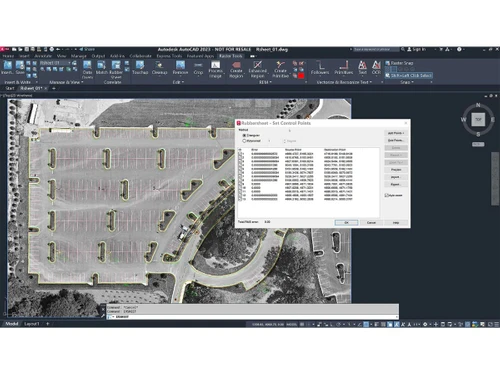The image size is (500, 375).
Task: Click the Add Points button
Action: [x=396, y=133]
